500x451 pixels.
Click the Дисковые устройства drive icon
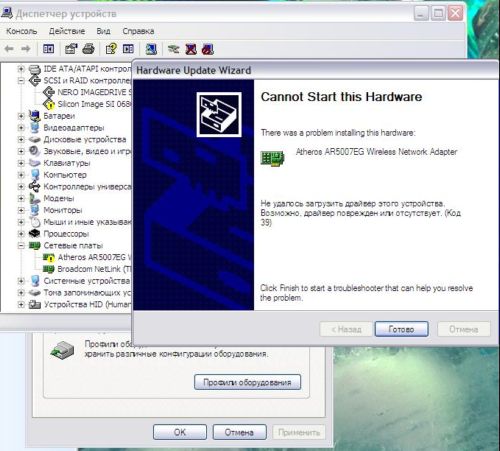[x=34, y=139]
